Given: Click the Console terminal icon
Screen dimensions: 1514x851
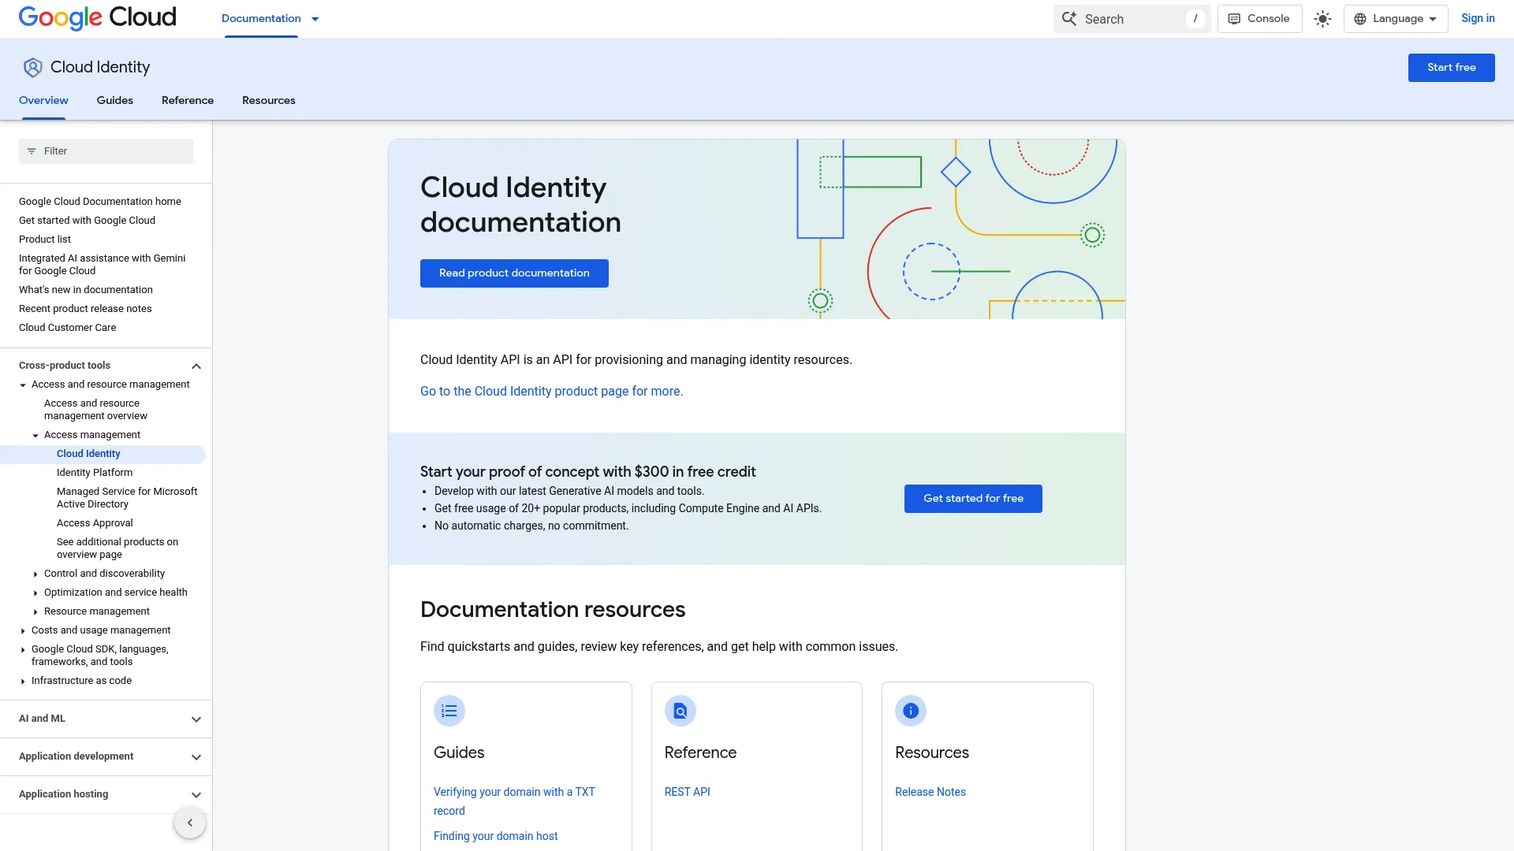Looking at the screenshot, I should (x=1234, y=19).
